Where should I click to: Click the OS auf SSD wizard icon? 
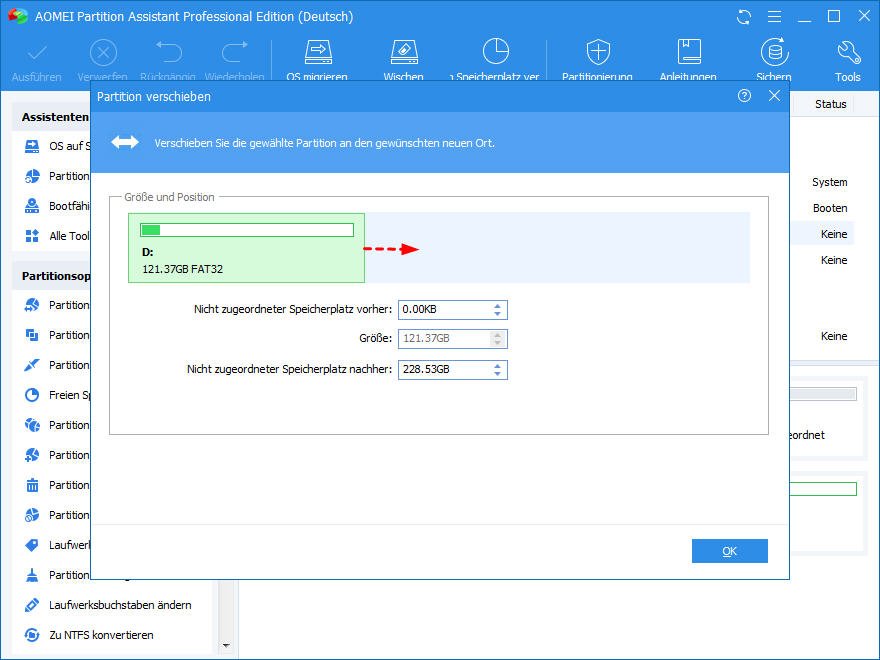coord(32,146)
